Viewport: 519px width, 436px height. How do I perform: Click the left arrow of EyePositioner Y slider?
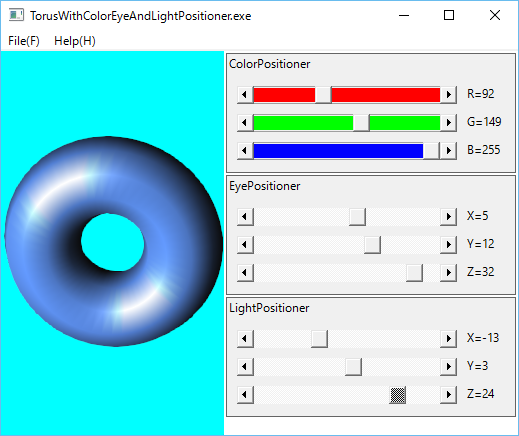coord(245,245)
